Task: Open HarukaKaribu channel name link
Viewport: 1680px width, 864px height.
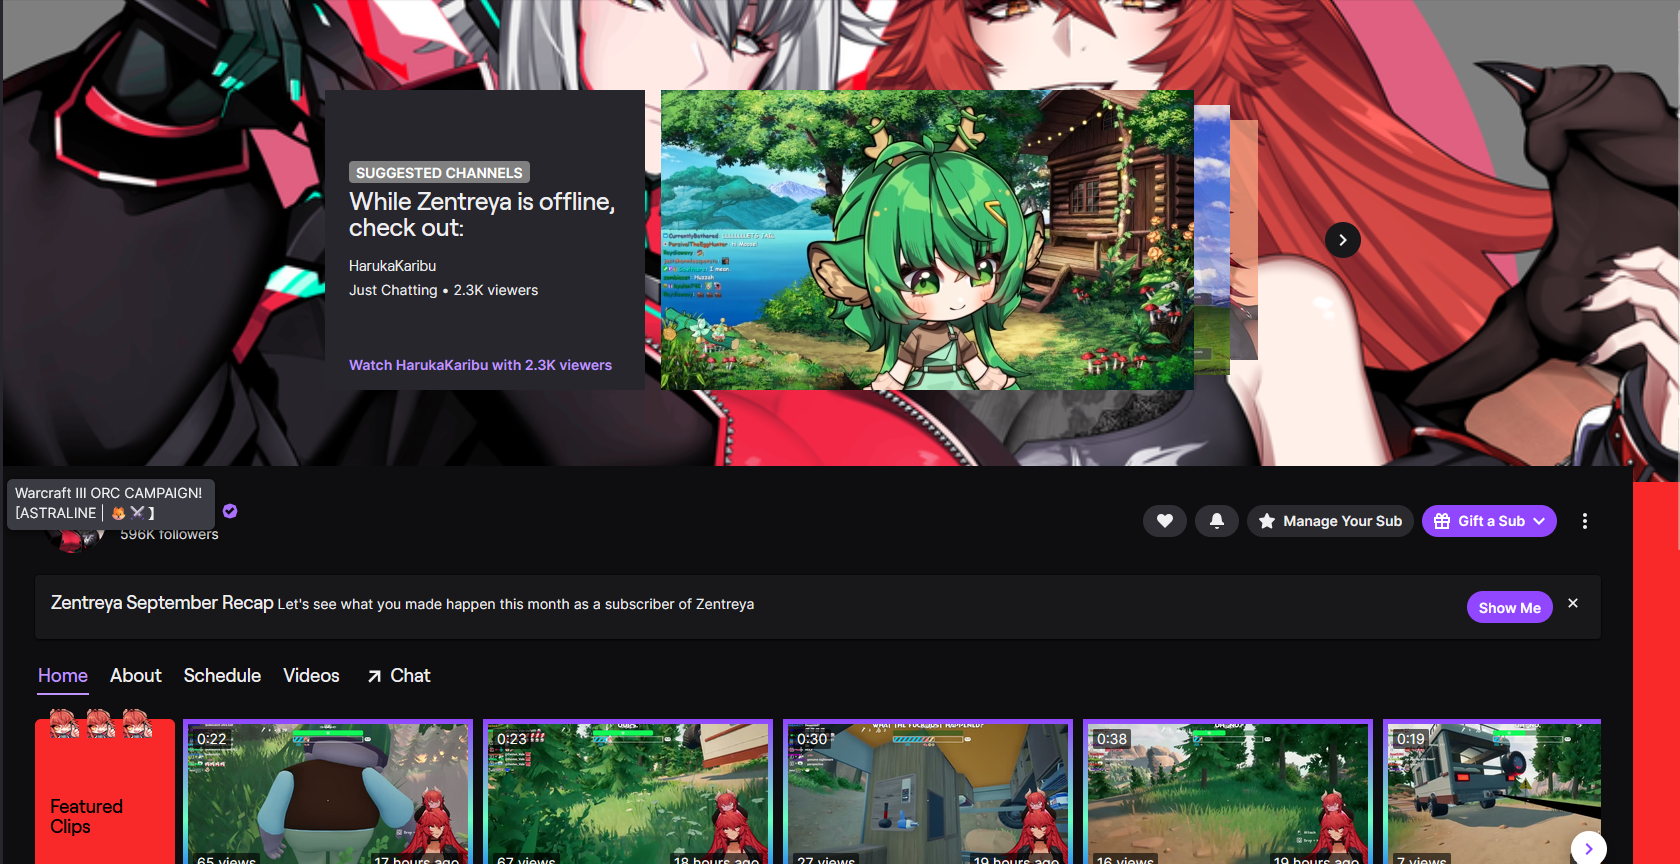Action: pos(392,266)
